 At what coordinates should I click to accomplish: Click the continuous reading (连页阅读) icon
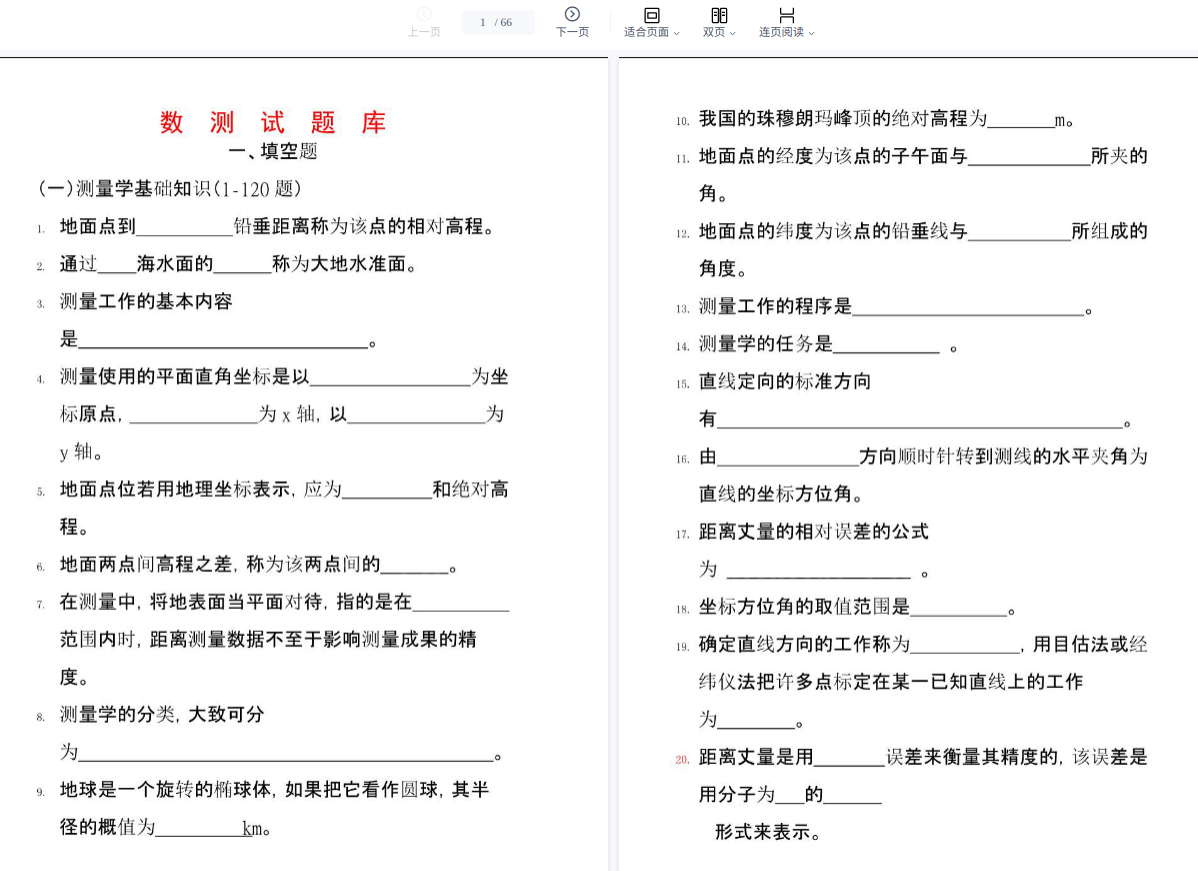787,15
